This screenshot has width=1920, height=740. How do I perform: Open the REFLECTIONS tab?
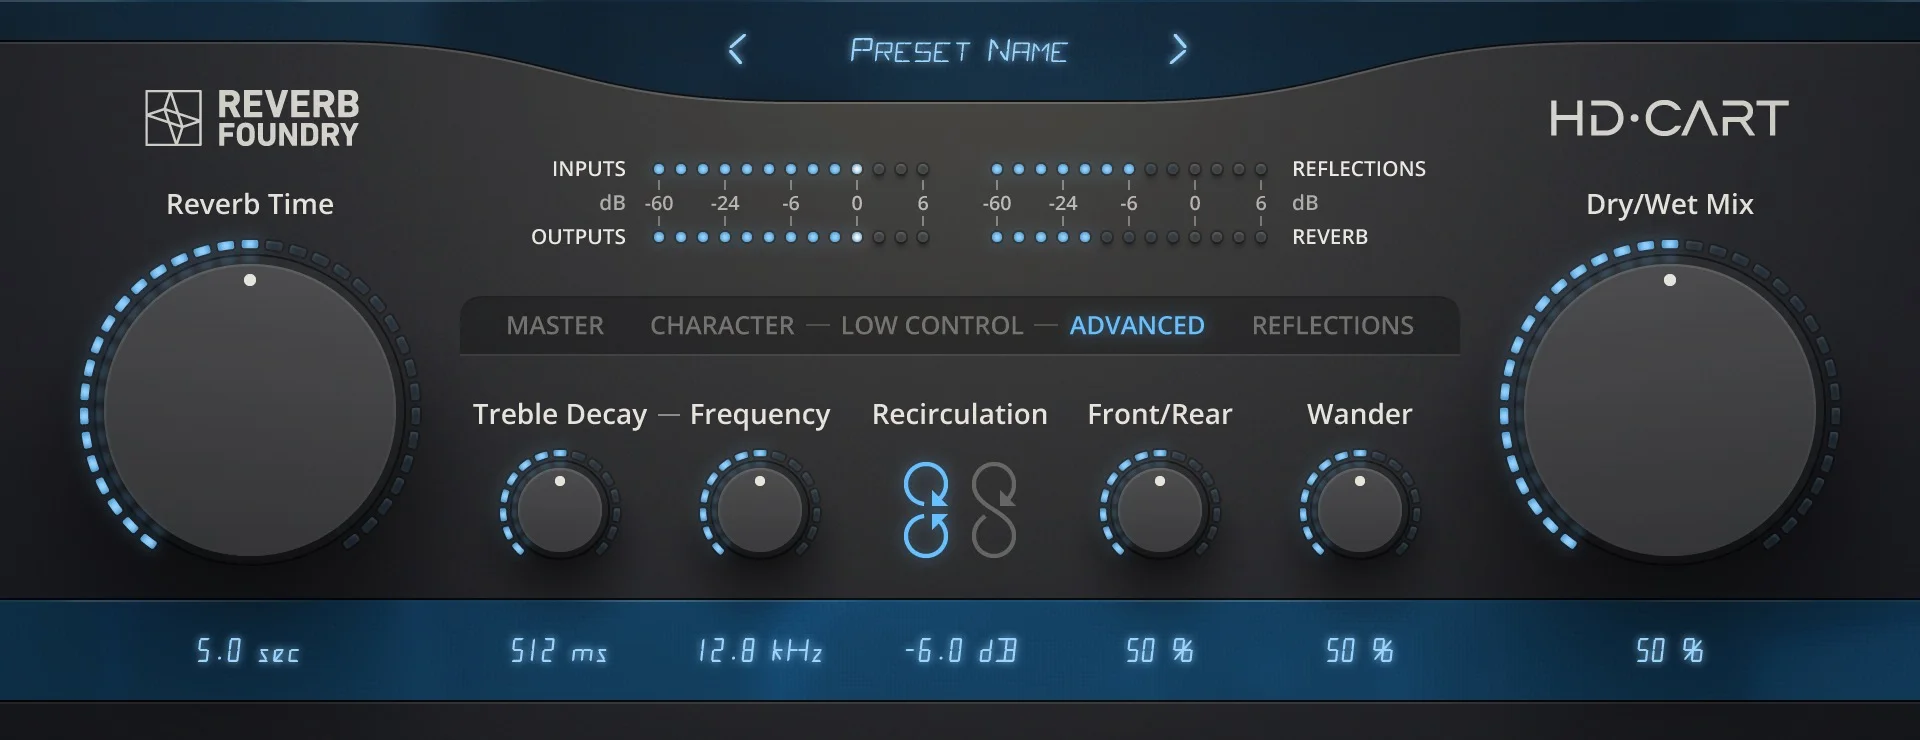click(x=1333, y=326)
